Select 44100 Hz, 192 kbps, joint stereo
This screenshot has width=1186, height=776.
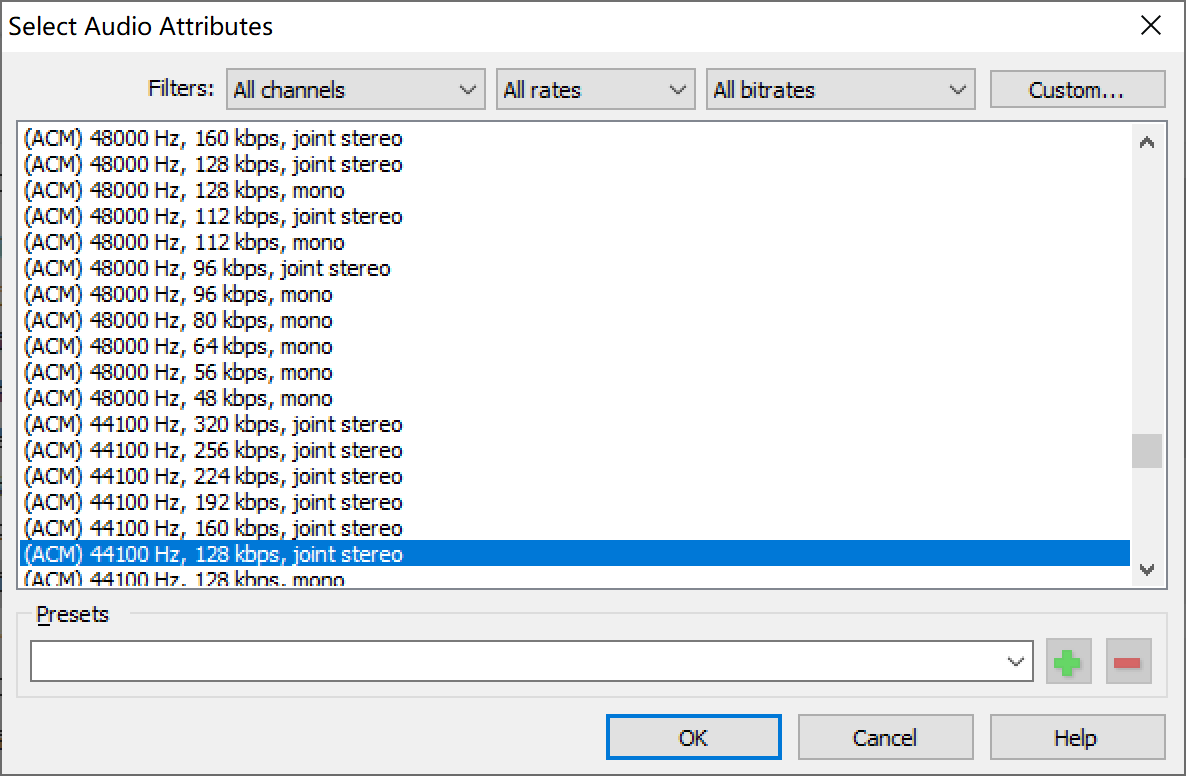coord(212,503)
